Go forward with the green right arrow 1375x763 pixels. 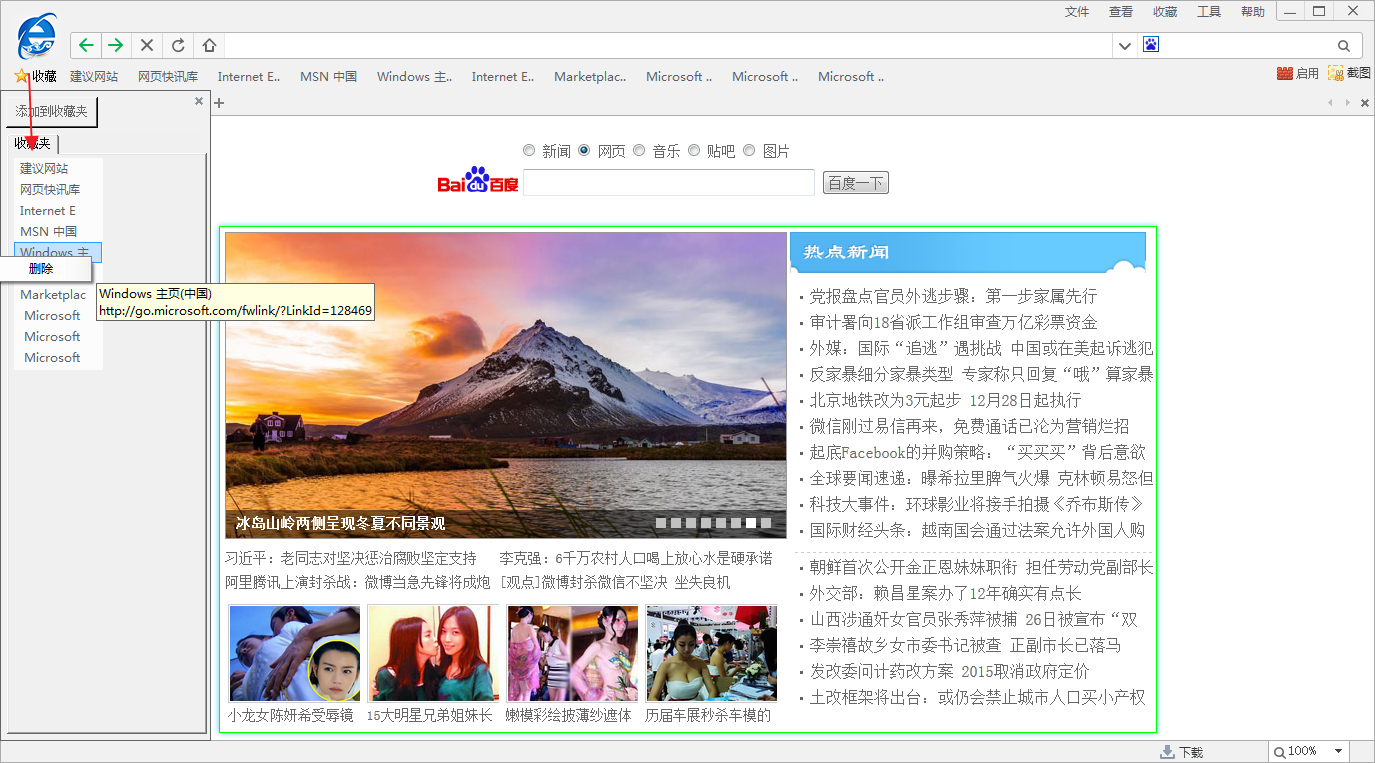click(x=116, y=45)
